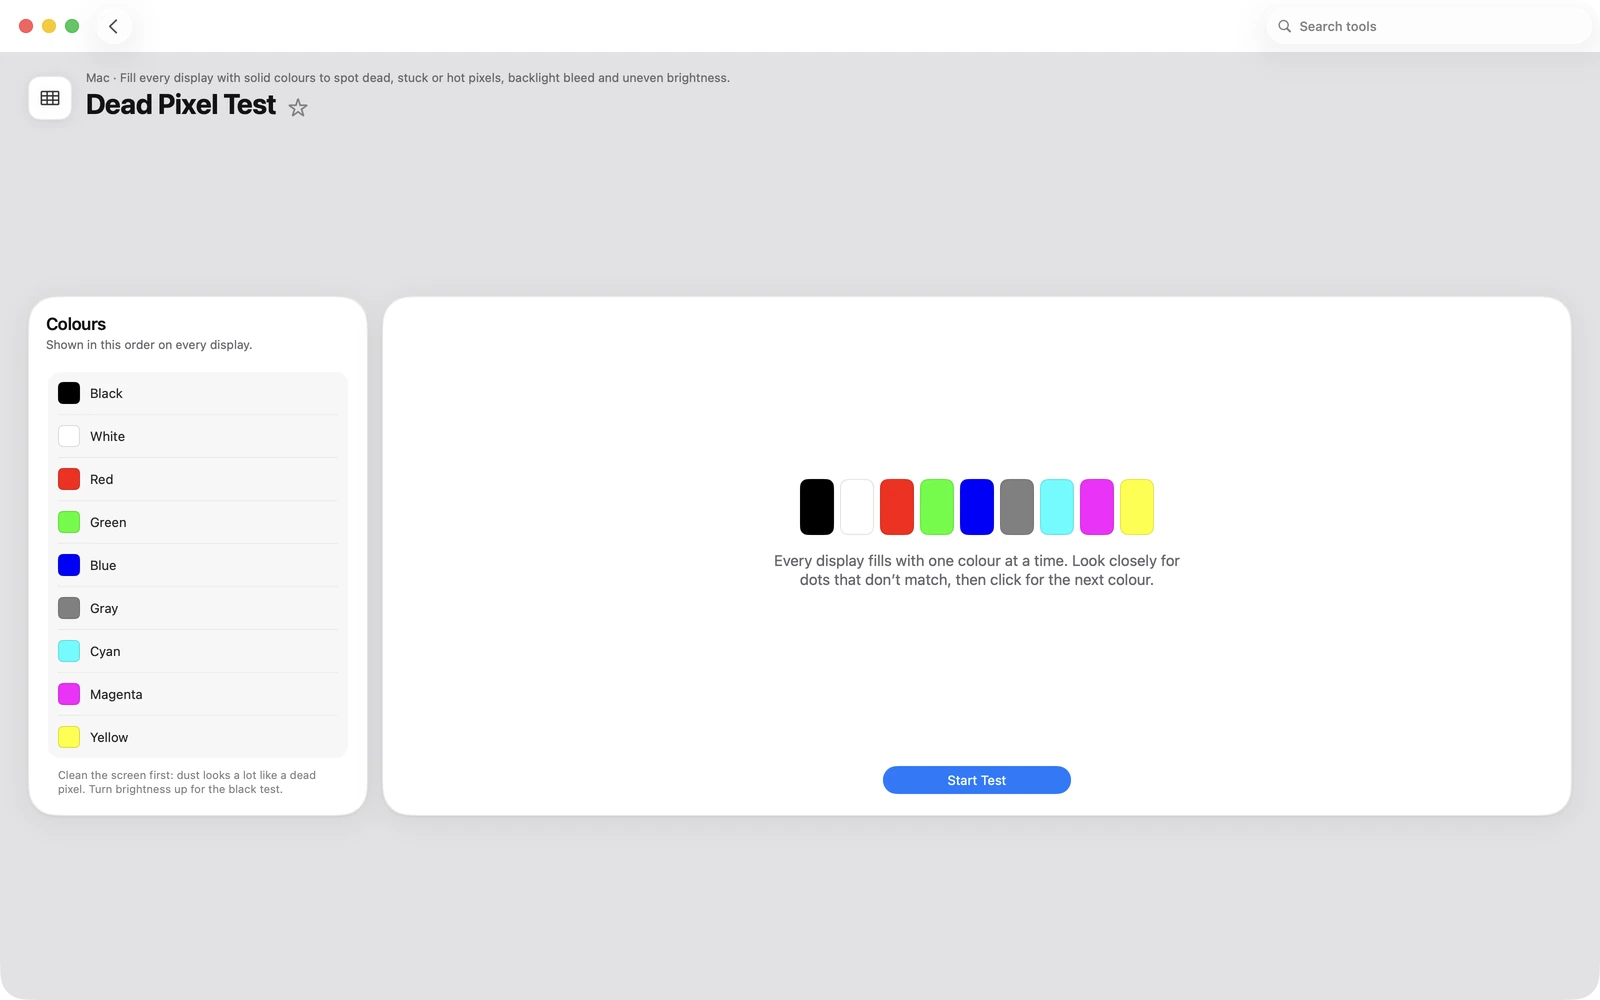The image size is (1600, 1000).
Task: Click the "White" label text
Action: click(107, 436)
